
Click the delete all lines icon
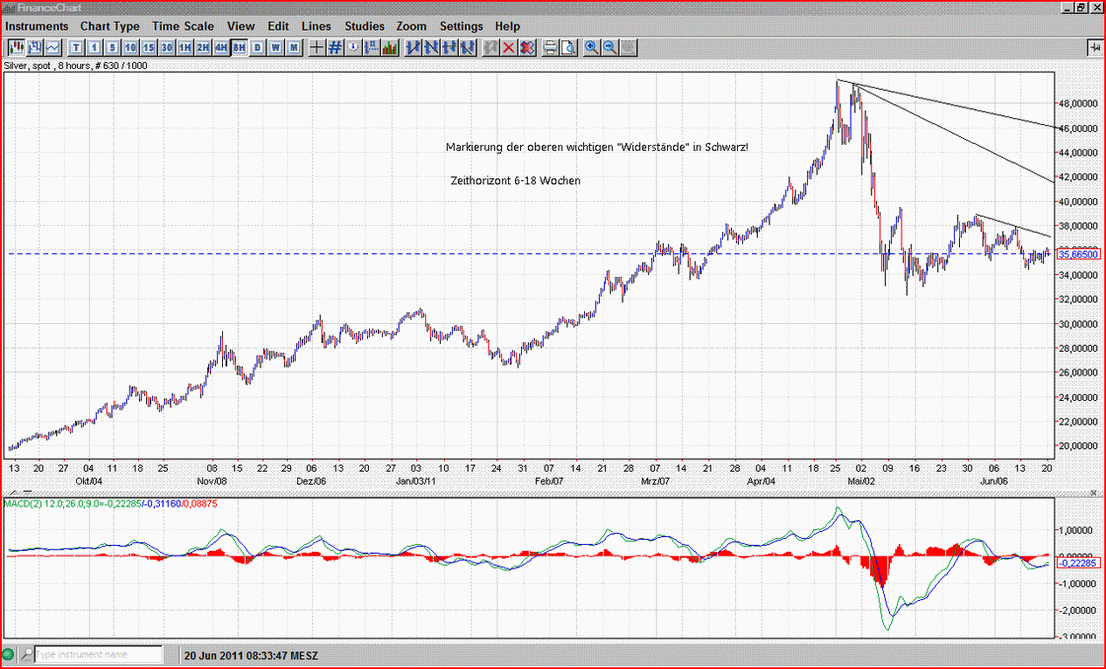[527, 48]
